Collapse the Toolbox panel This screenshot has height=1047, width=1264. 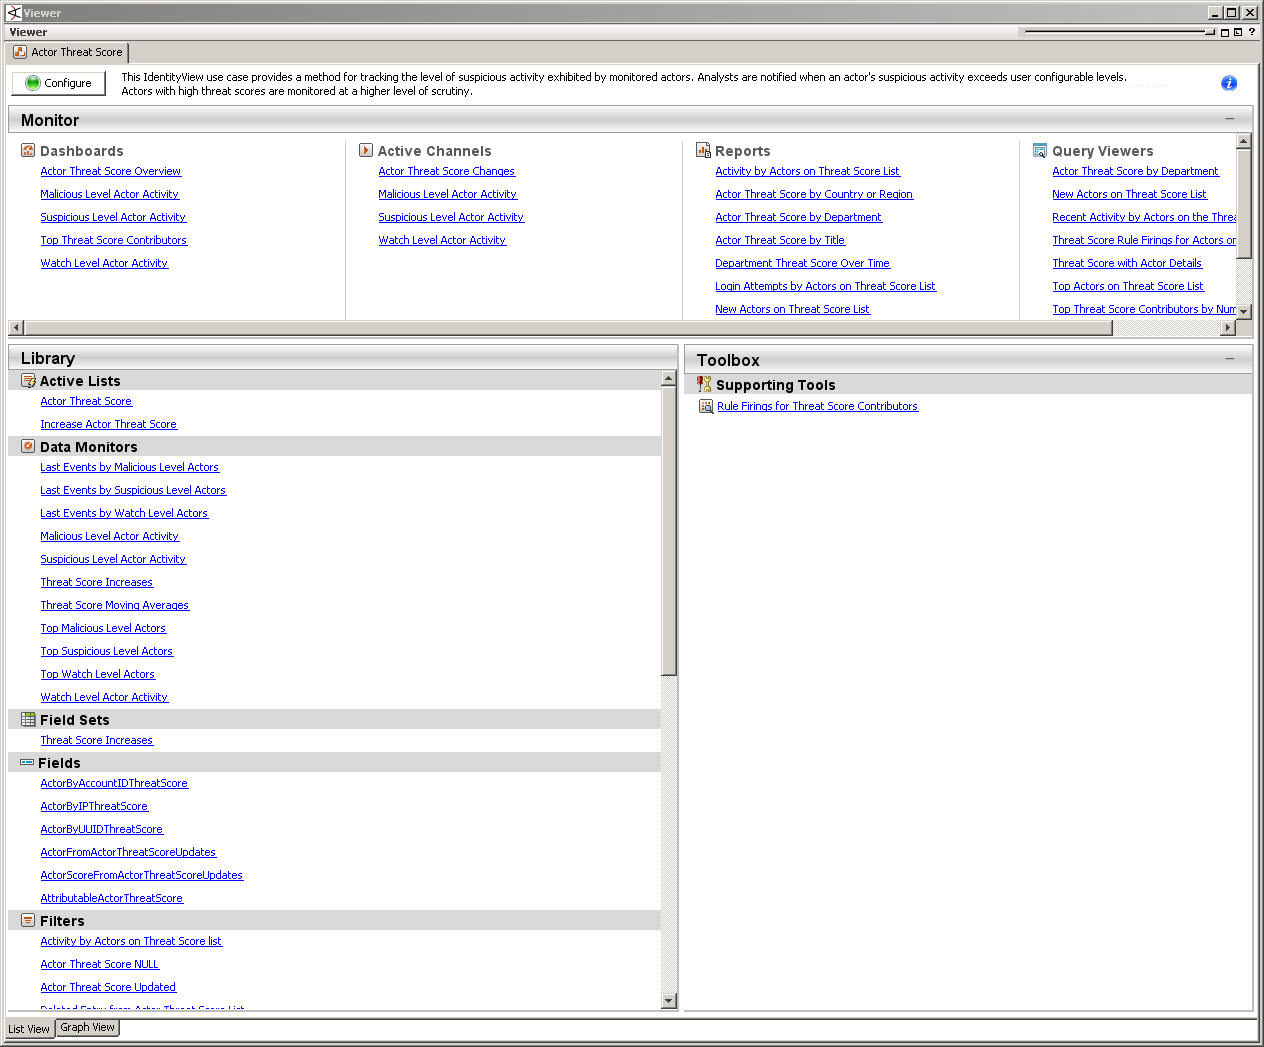coord(1230,358)
